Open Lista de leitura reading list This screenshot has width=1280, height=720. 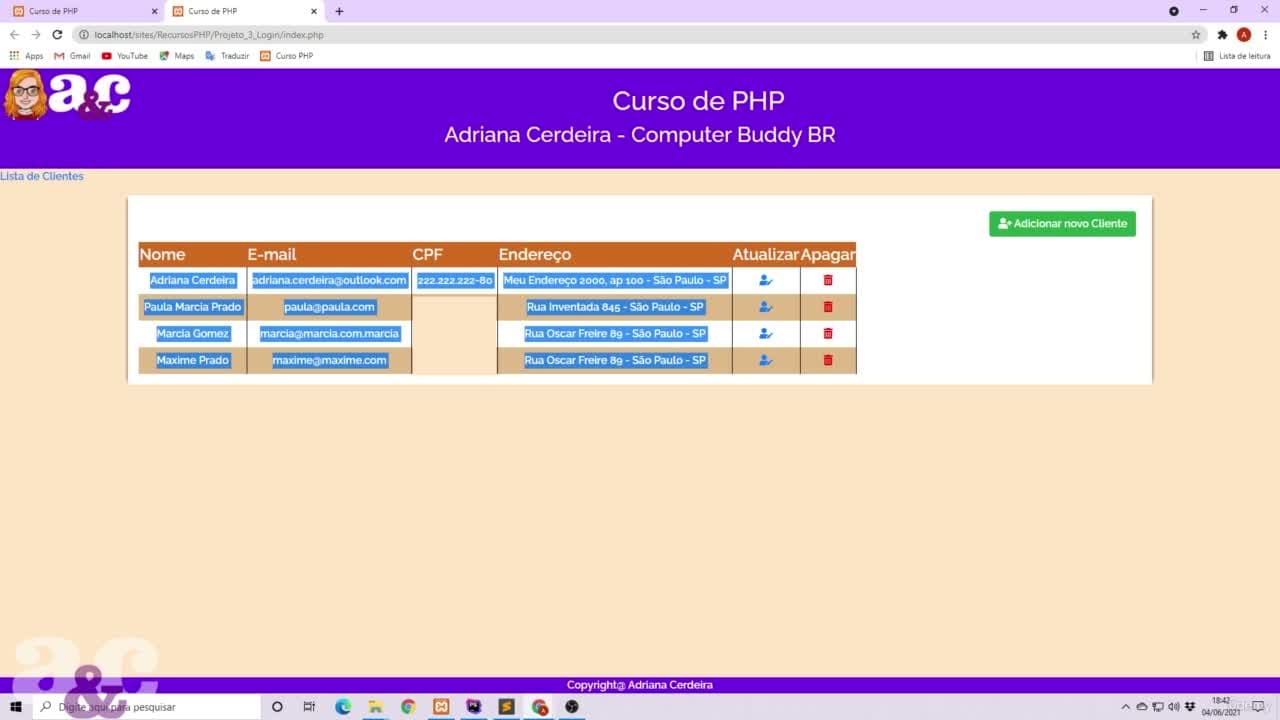pos(1237,56)
